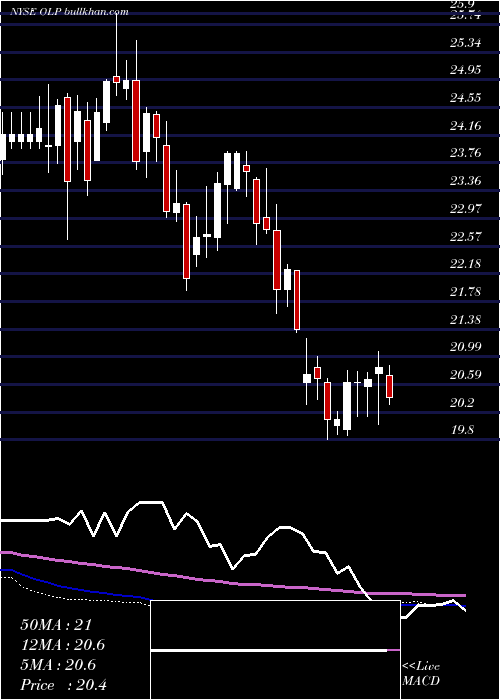Click the 21.38 price axis label

coord(466,320)
